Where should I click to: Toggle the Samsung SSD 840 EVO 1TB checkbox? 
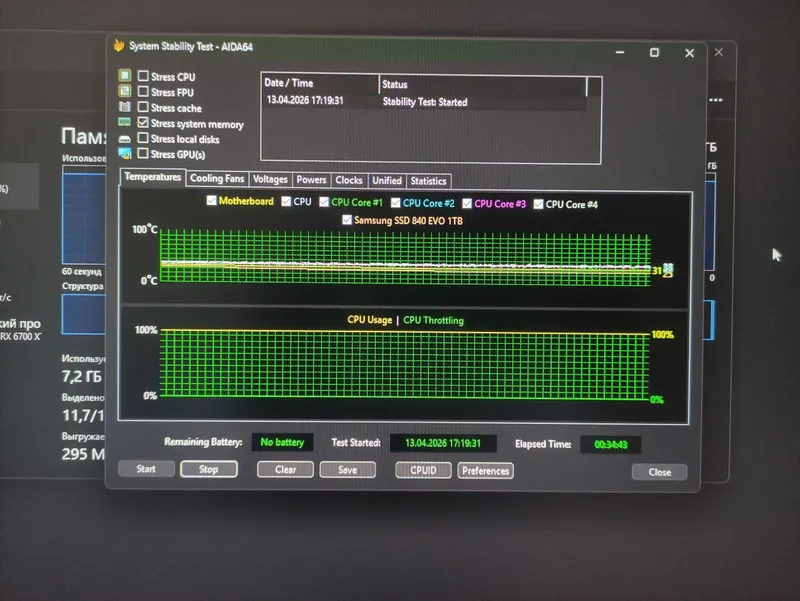pos(347,220)
